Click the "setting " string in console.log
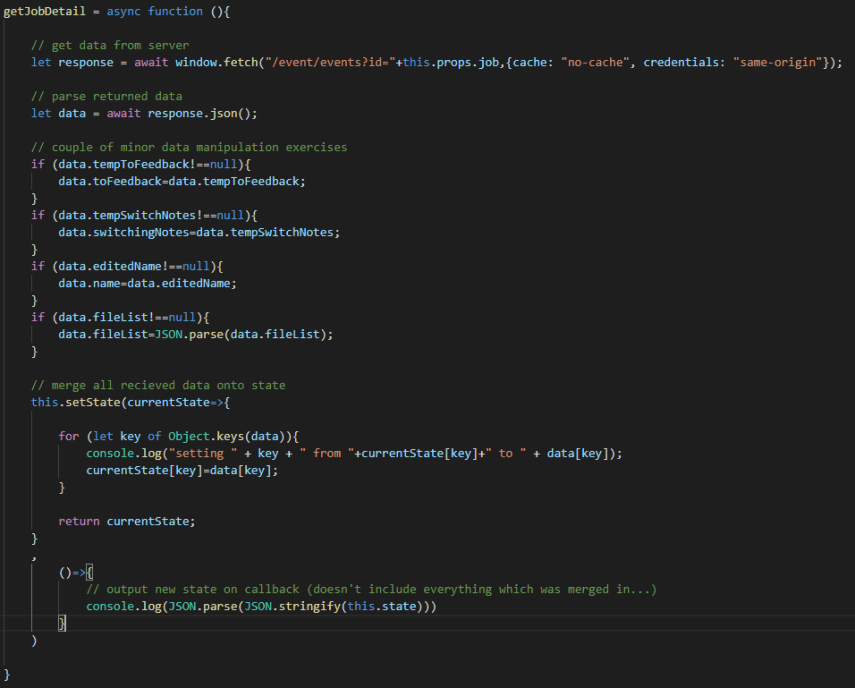 203,453
